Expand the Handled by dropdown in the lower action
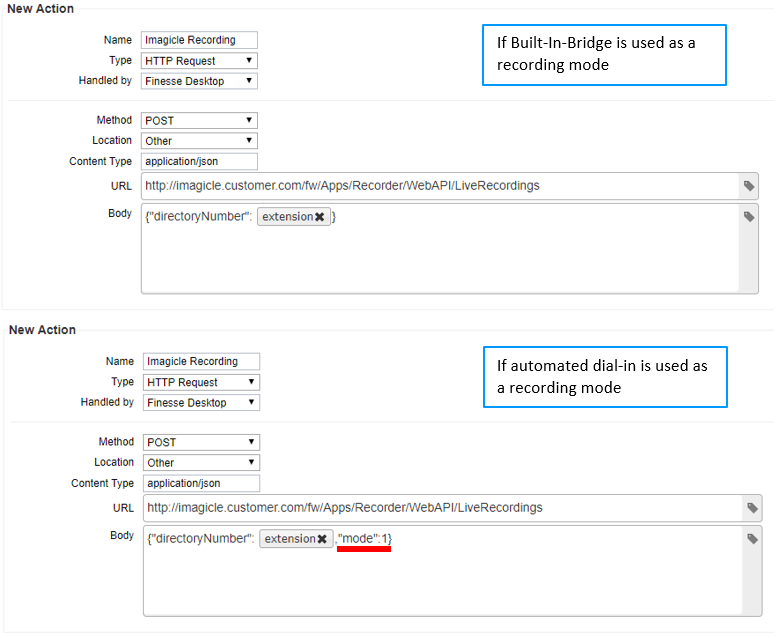Screen dimensions: 778x638 point(201,403)
